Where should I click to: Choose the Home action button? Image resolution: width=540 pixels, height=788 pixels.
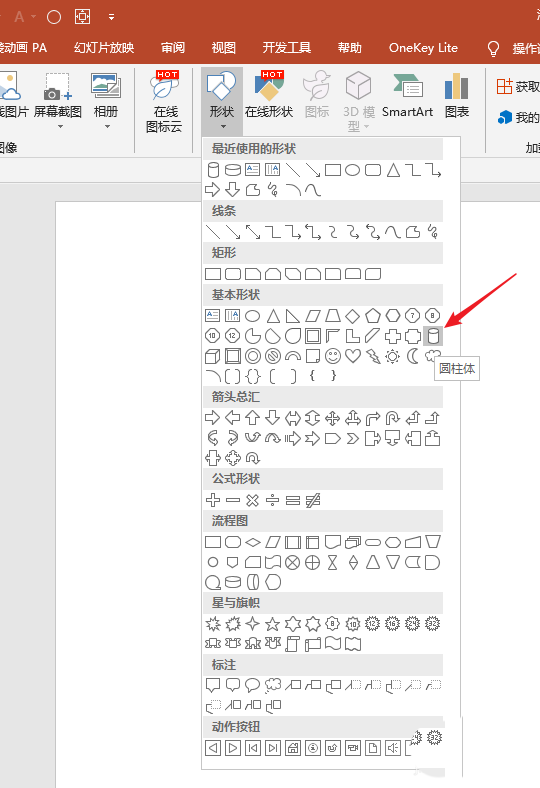click(293, 748)
